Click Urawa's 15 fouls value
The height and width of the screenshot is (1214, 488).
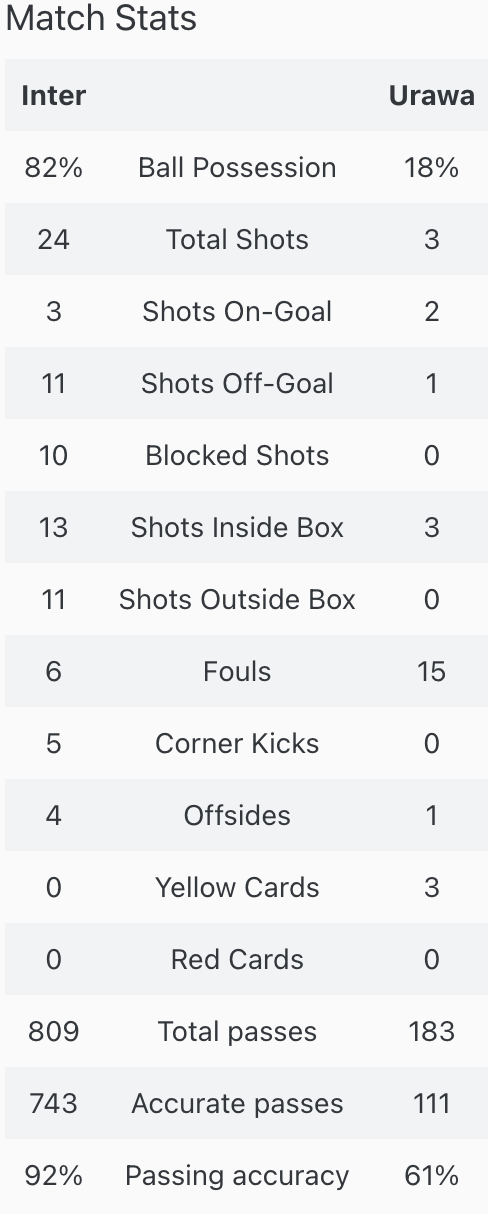click(431, 672)
